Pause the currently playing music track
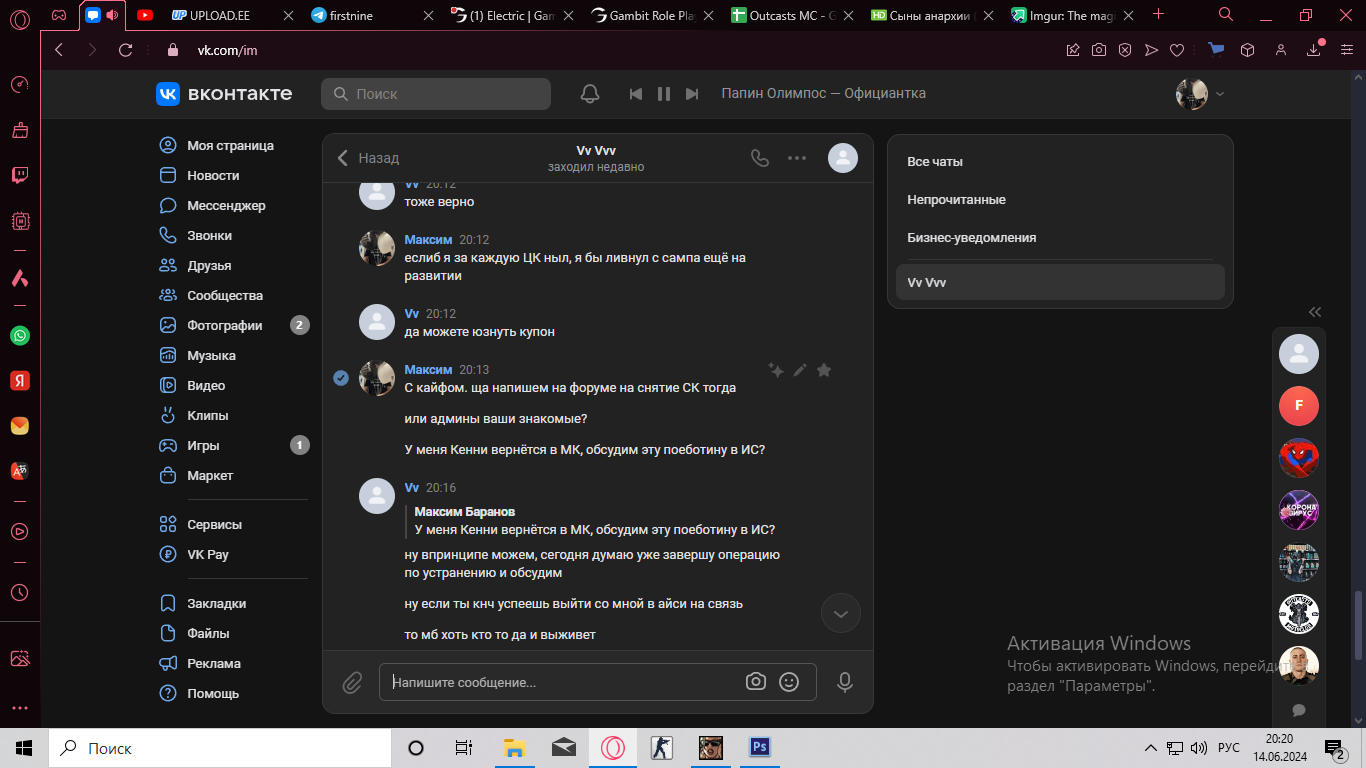This screenshot has height=768, width=1366. pos(663,94)
